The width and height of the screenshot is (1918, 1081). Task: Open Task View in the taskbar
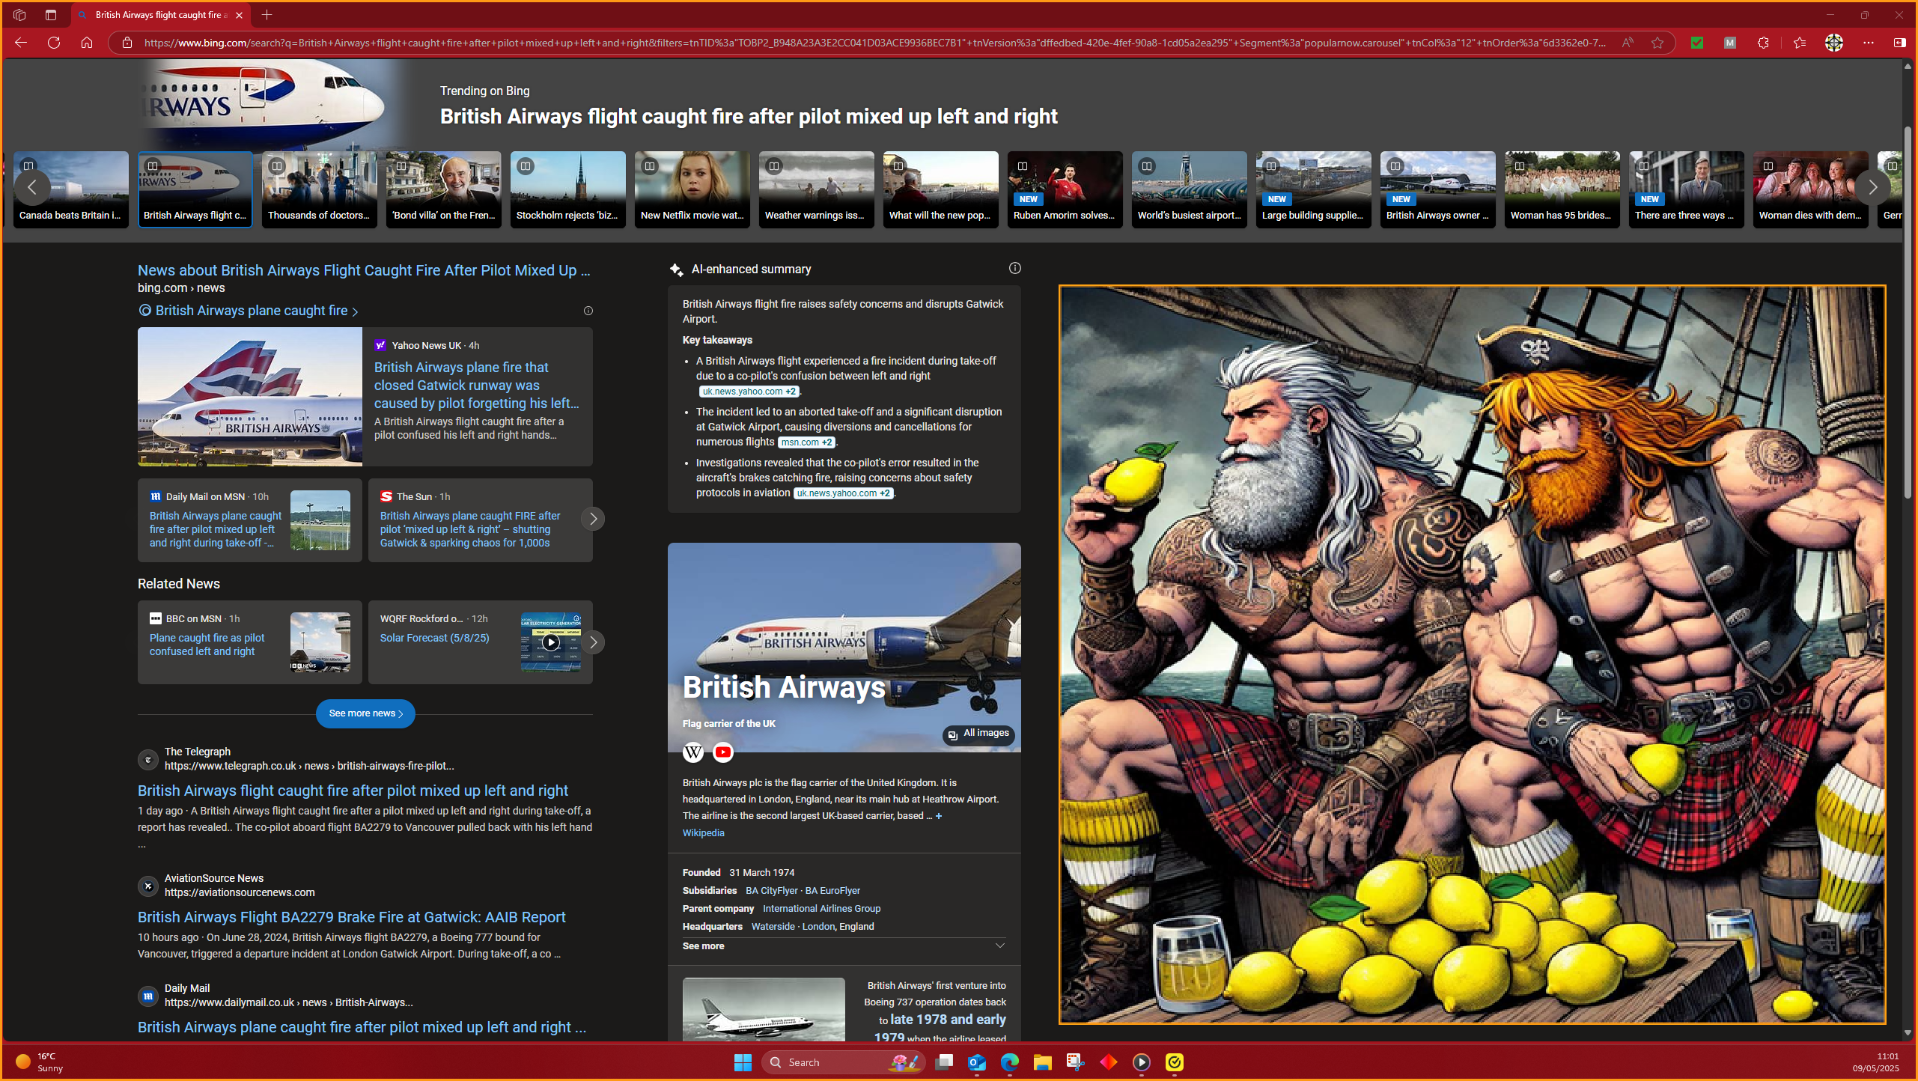pos(944,1062)
